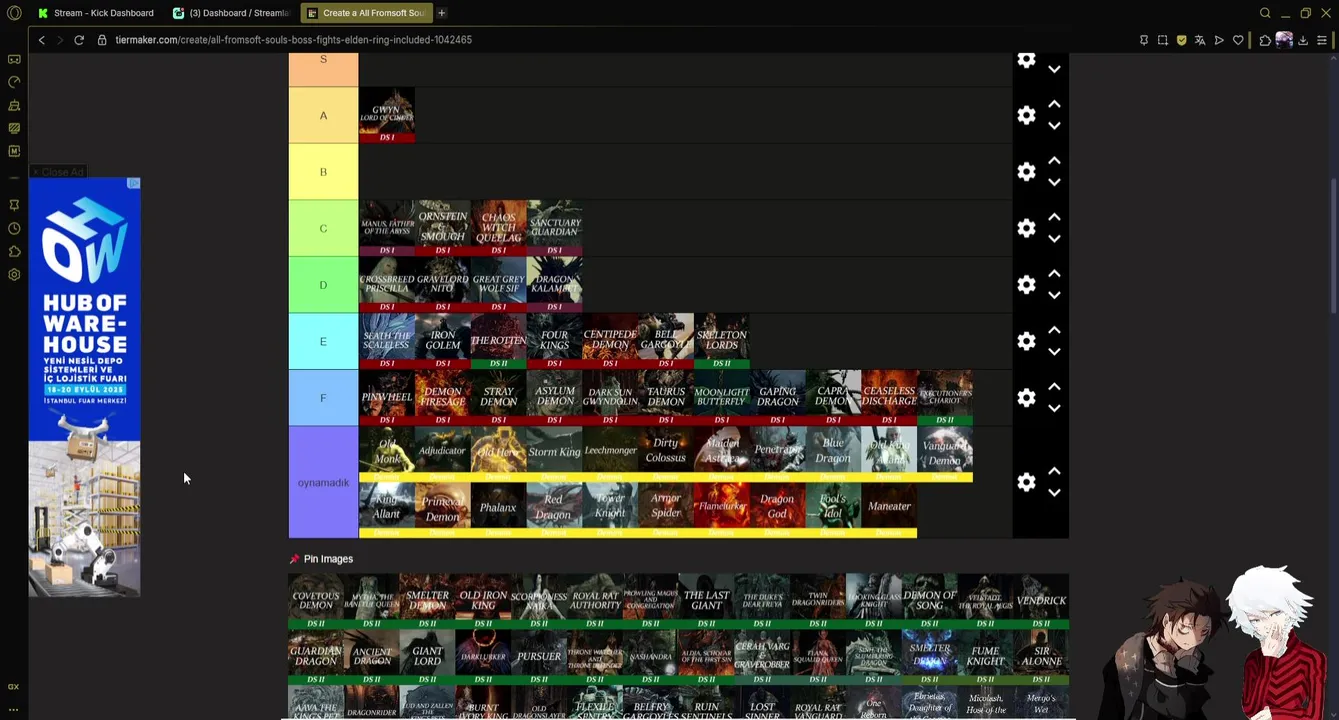Open the downloads toolbar icon
This screenshot has width=1339, height=720.
coord(1303,40)
